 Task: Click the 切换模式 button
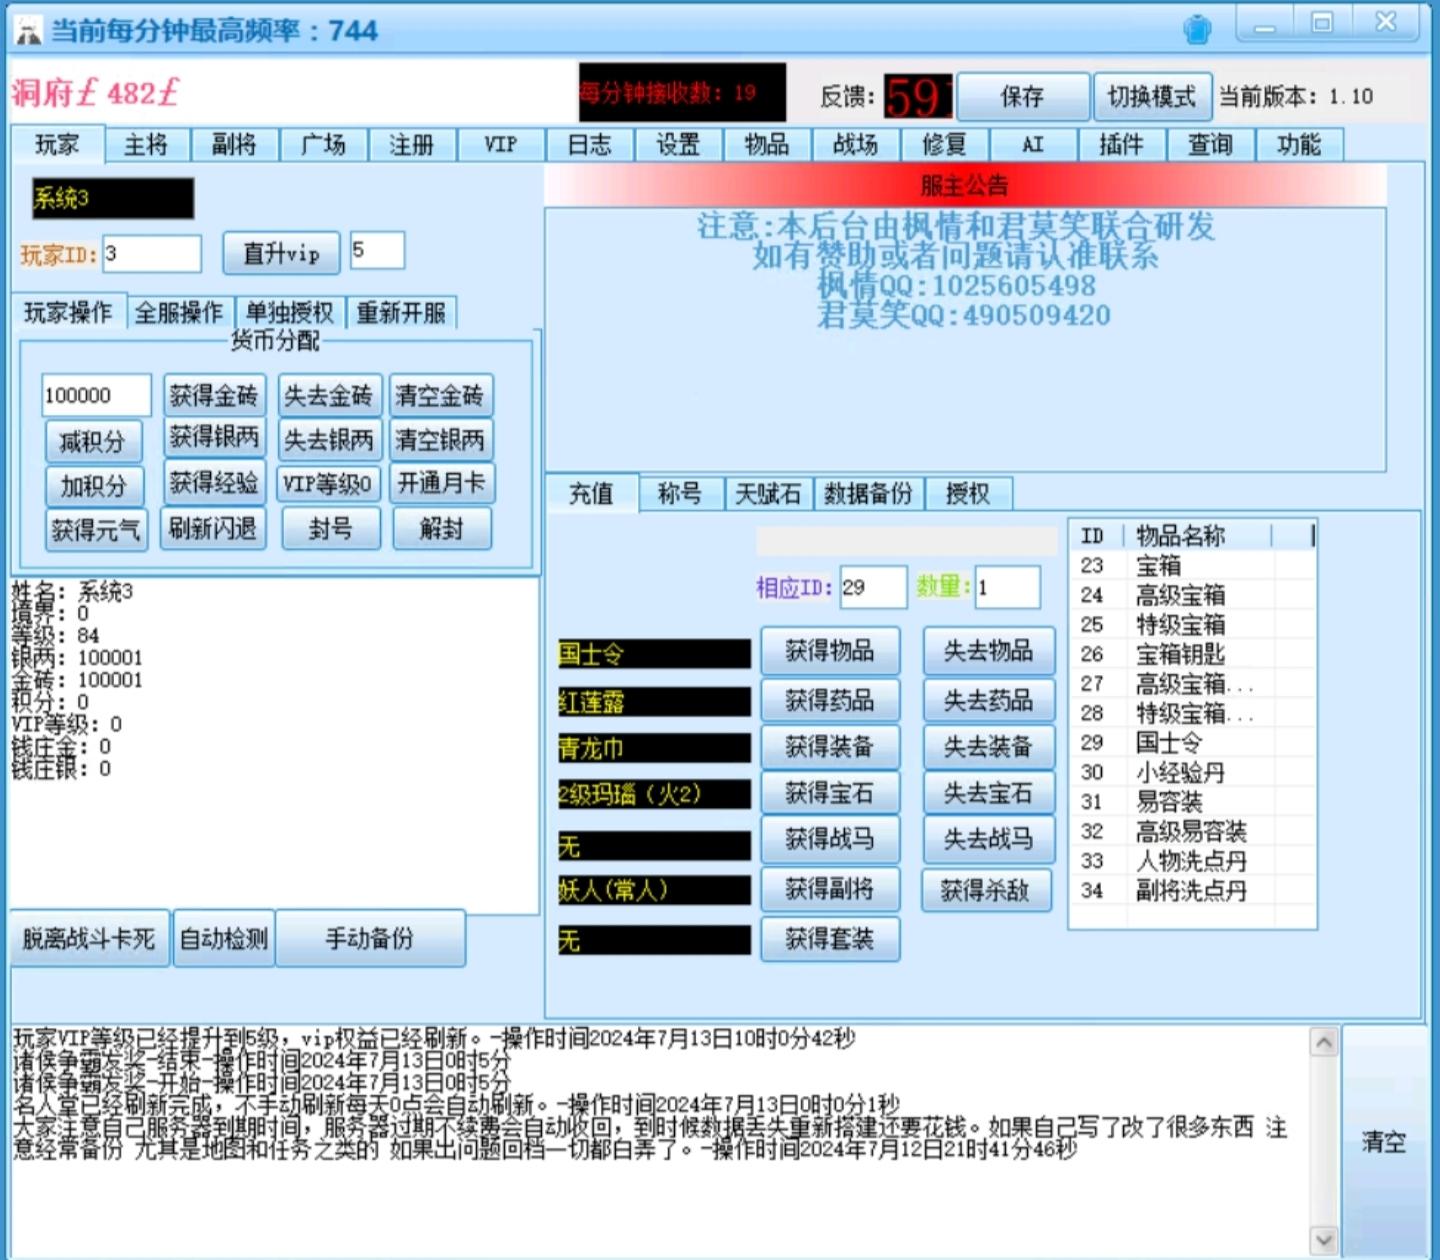coord(1152,97)
